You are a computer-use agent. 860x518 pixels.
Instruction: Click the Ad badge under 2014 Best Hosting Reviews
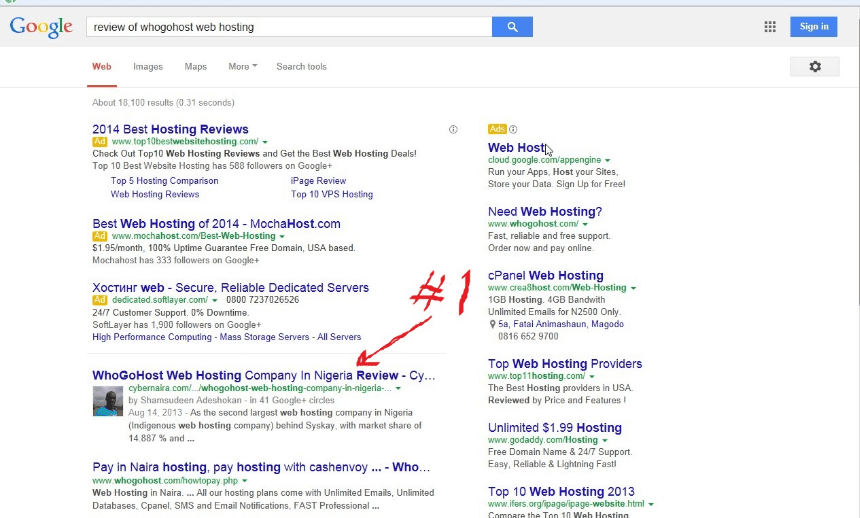tap(100, 142)
